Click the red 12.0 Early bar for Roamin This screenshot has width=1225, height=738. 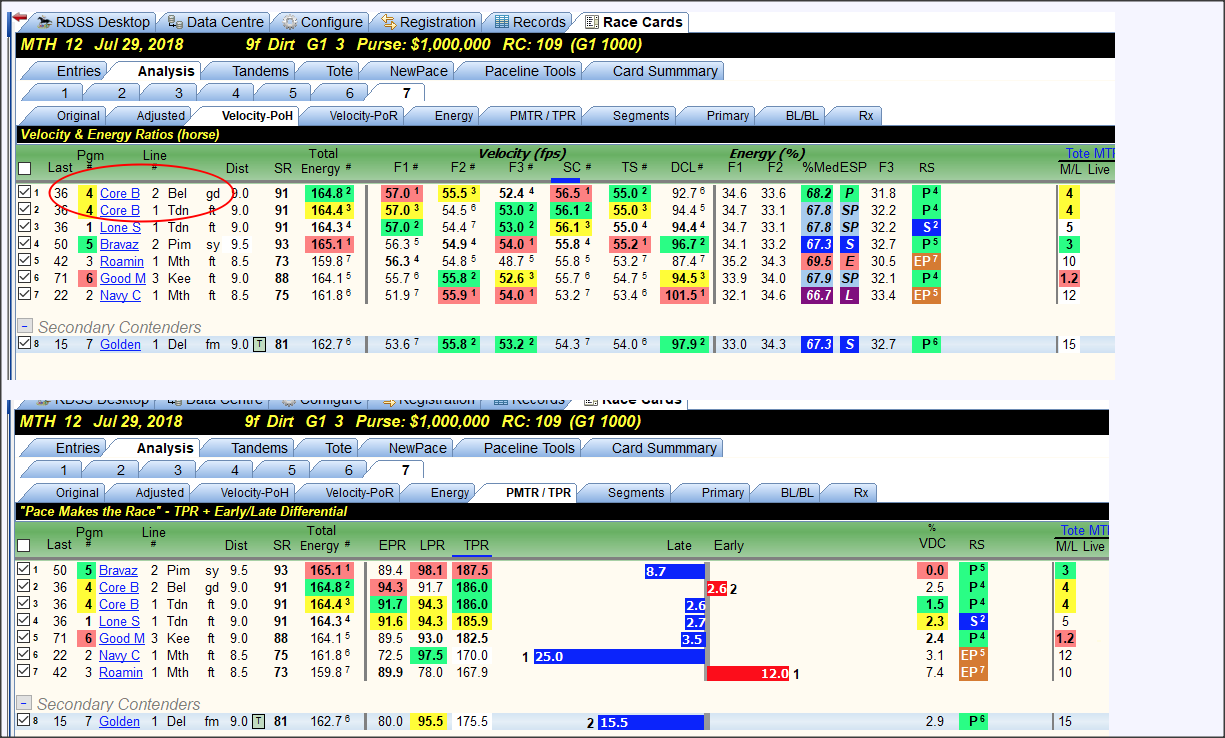[x=749, y=673]
